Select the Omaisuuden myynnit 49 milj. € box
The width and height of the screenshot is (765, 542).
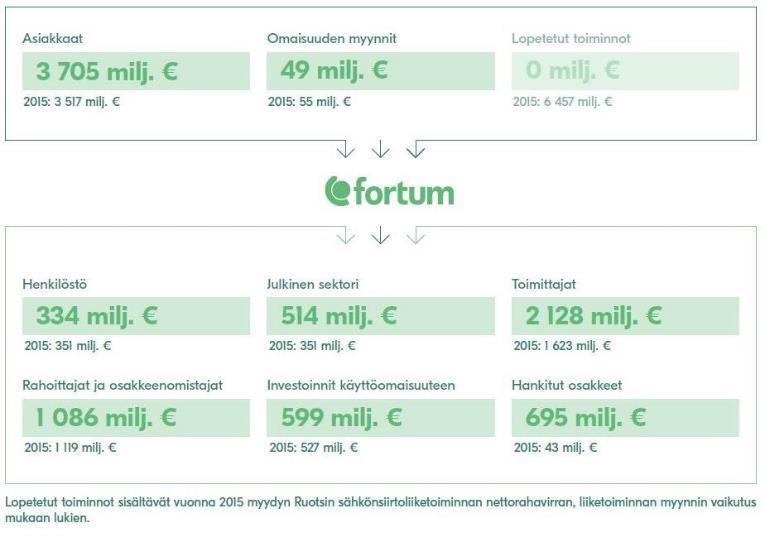pos(381,71)
